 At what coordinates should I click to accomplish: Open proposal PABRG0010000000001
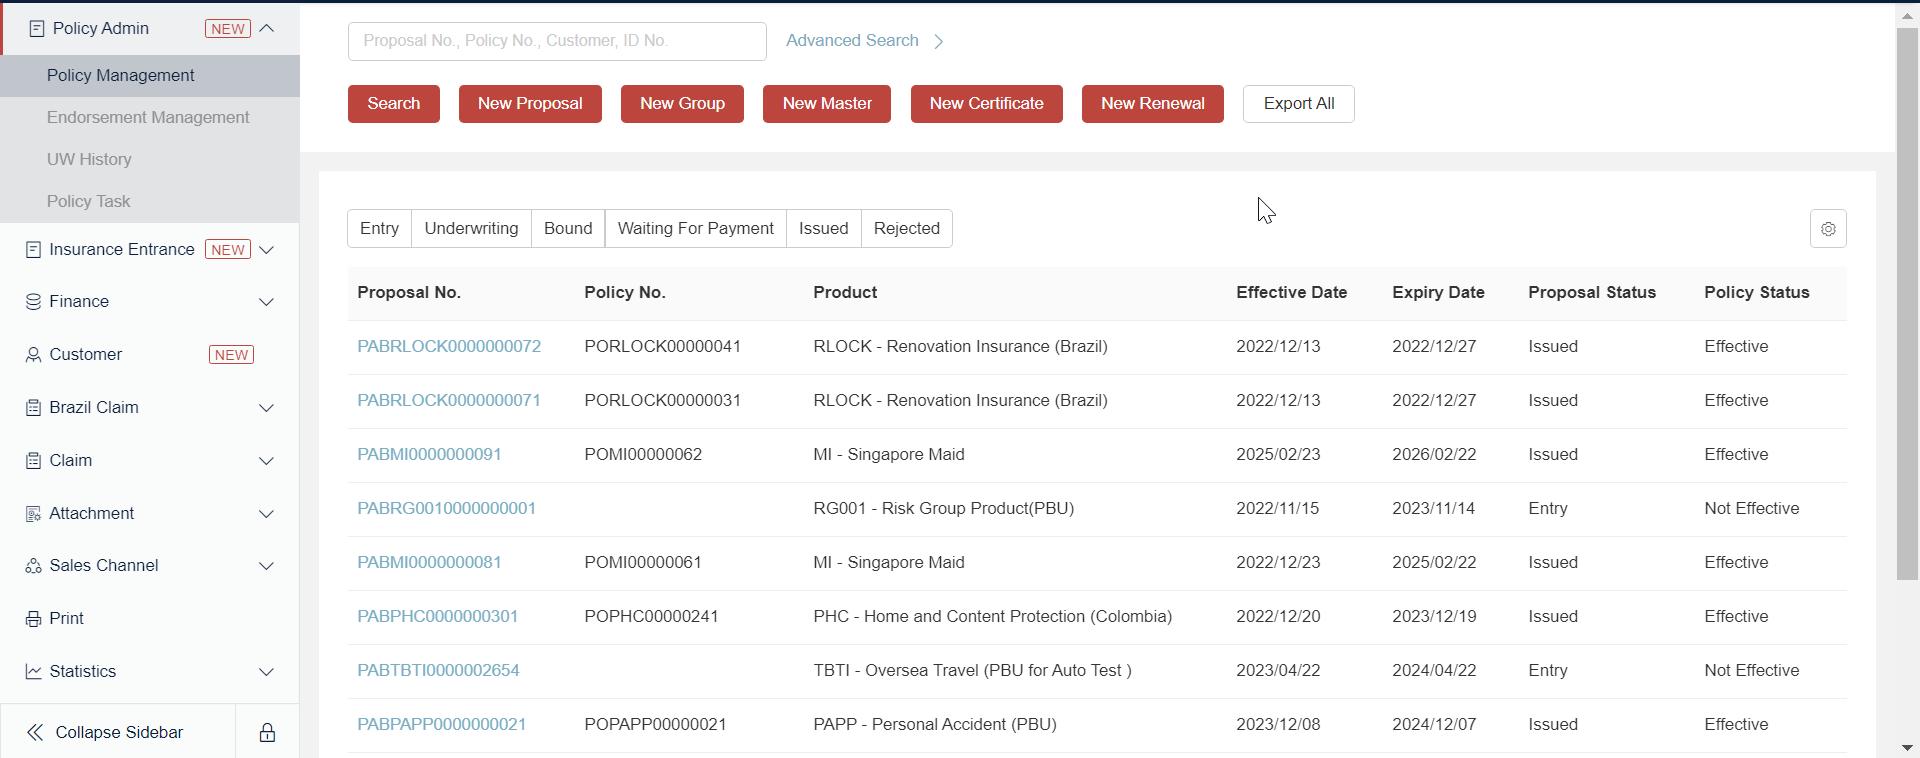click(x=446, y=508)
